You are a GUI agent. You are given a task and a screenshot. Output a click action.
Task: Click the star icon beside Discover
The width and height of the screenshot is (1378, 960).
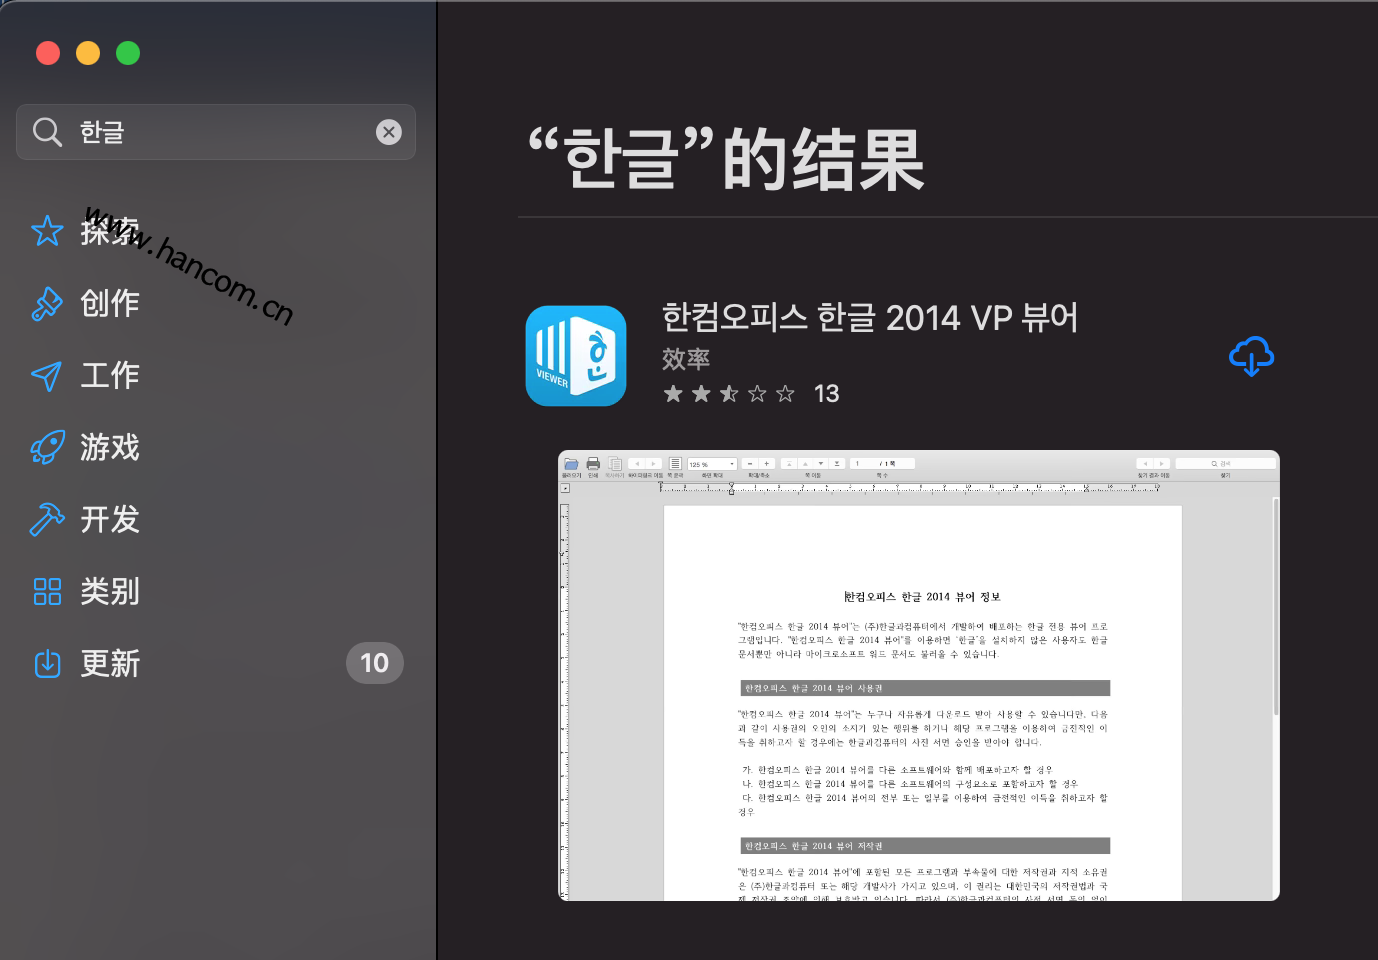tap(47, 231)
